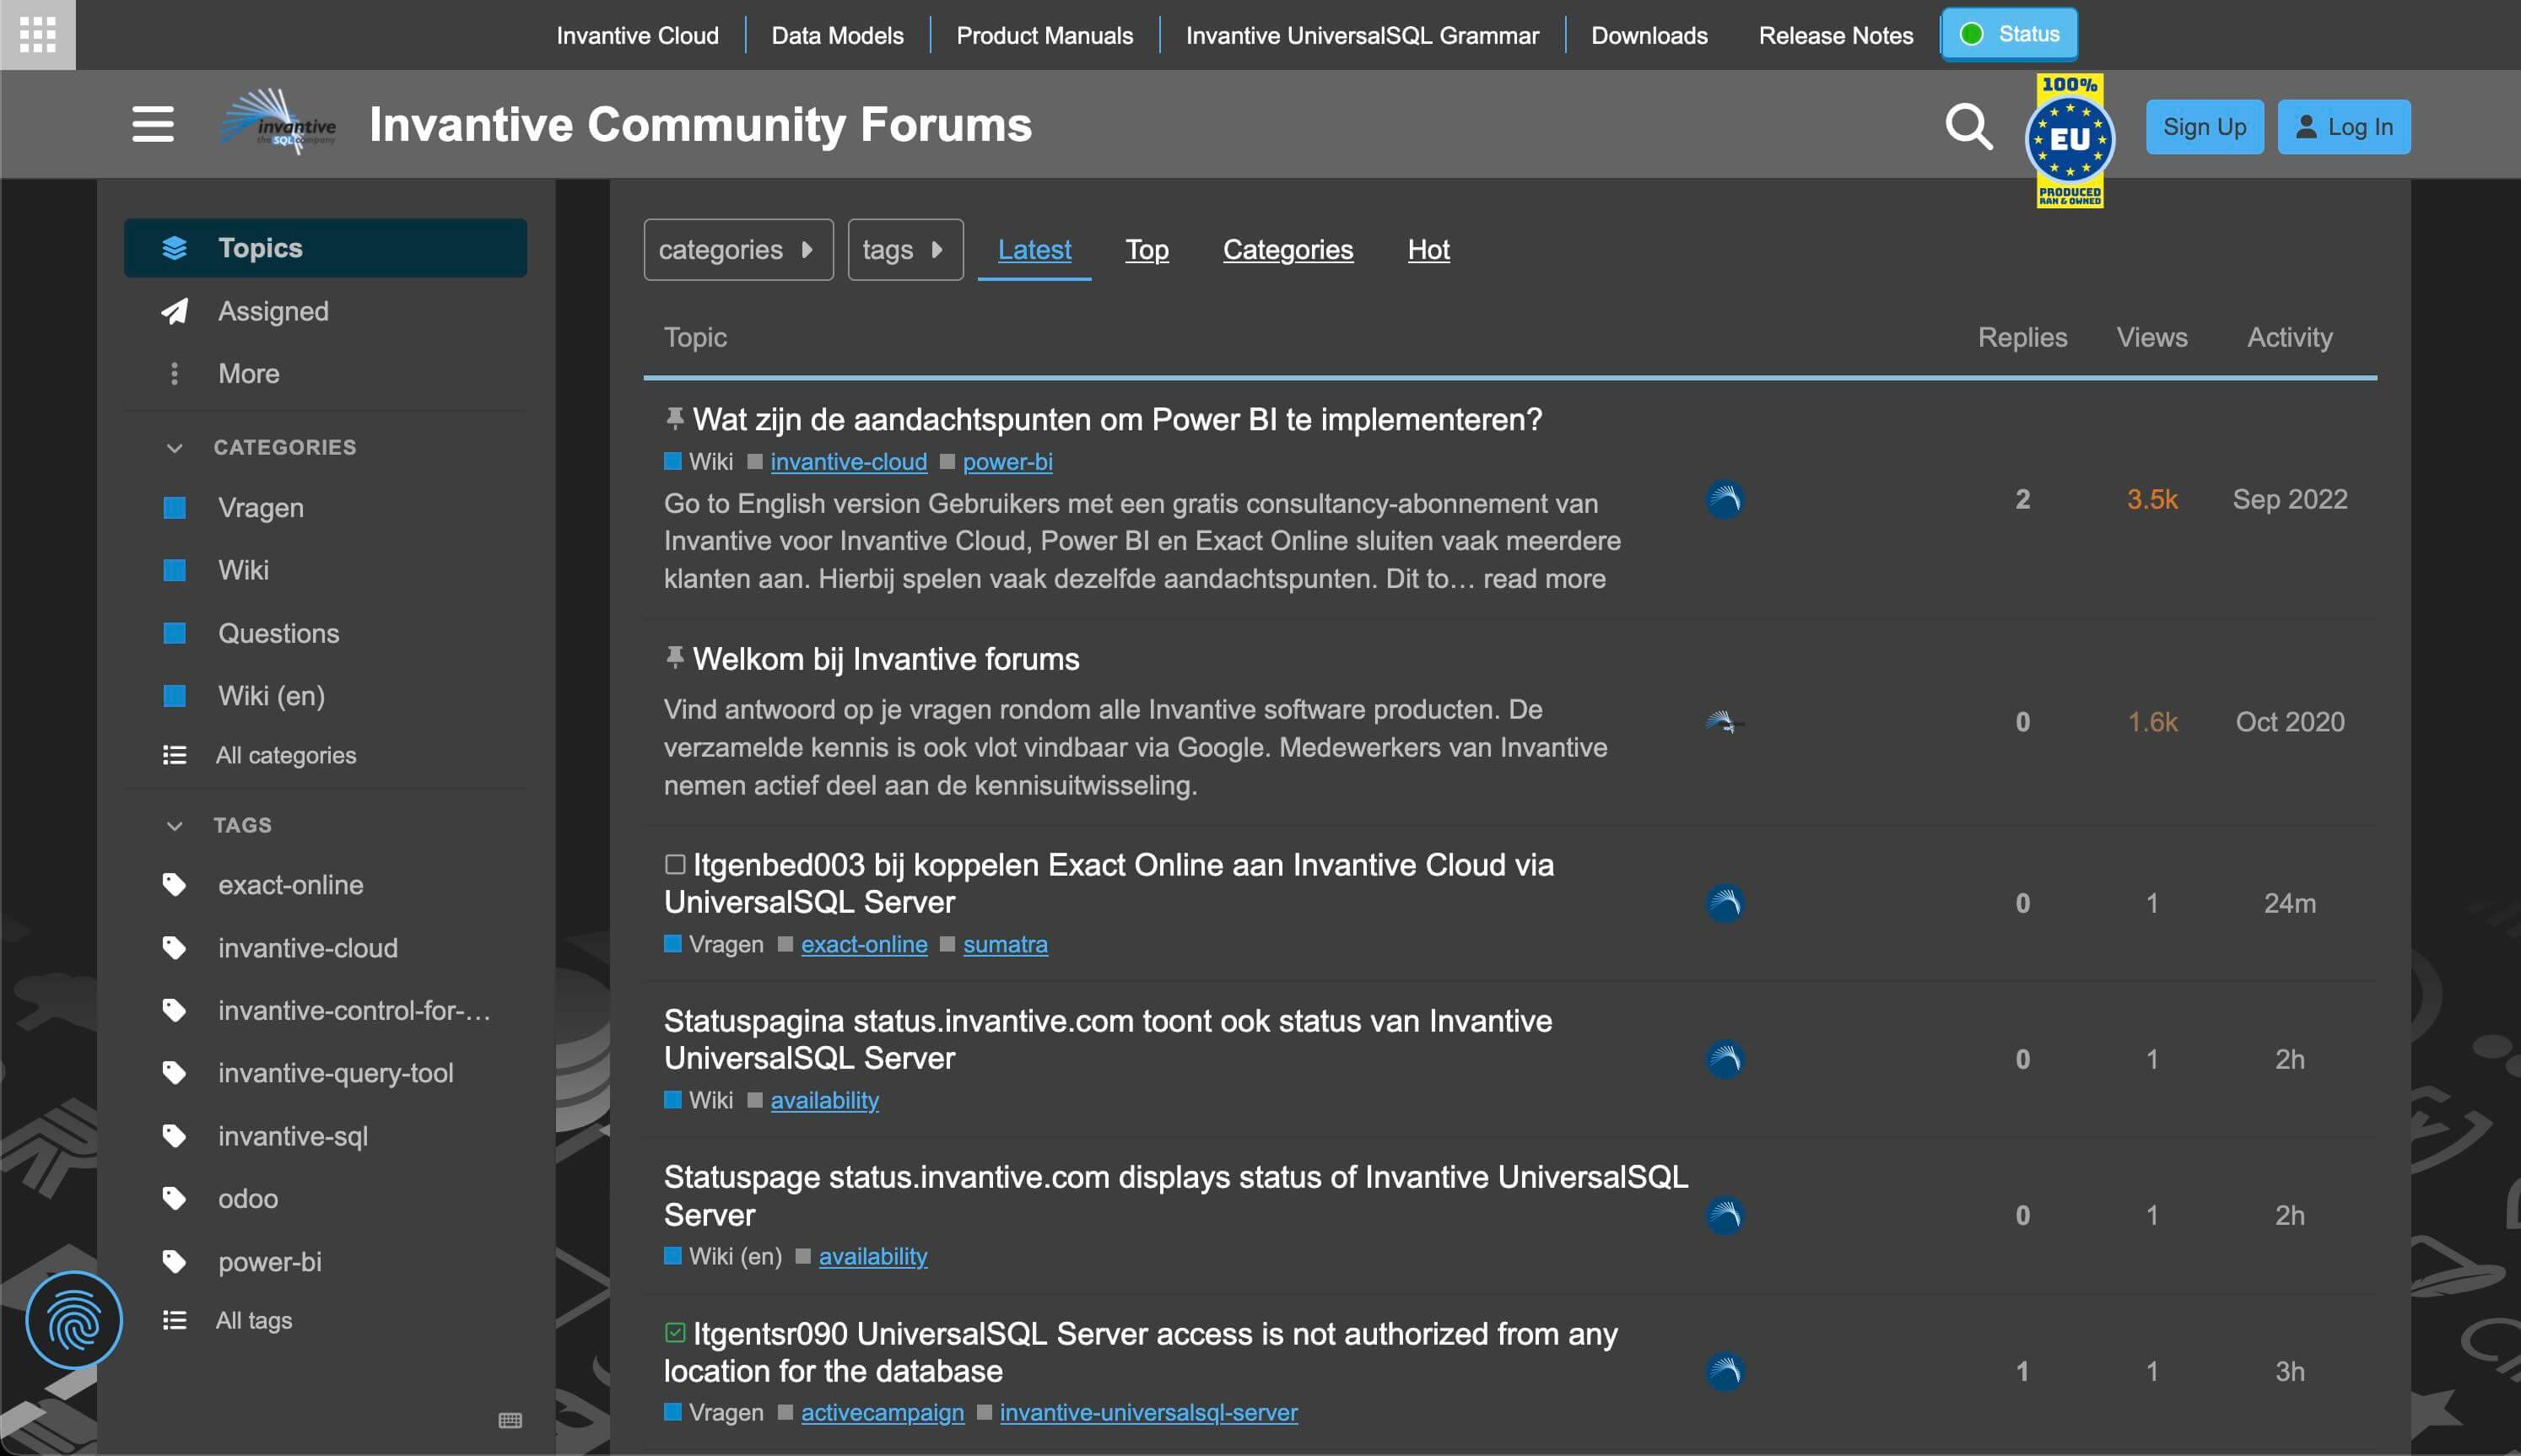Open the Assigned paper plane item
Image resolution: width=2521 pixels, height=1456 pixels.
point(175,311)
